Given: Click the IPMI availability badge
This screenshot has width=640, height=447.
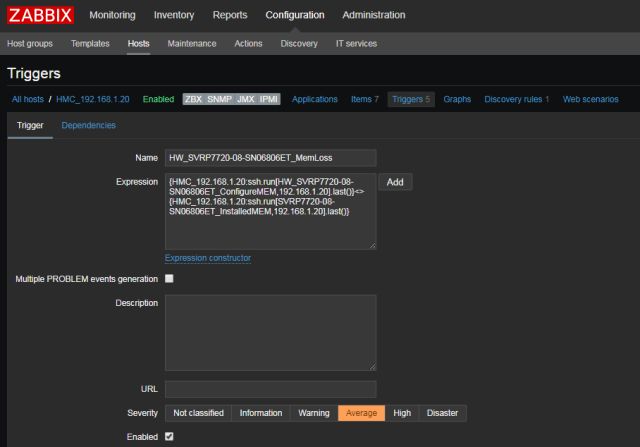Looking at the screenshot, I should 269,99.
